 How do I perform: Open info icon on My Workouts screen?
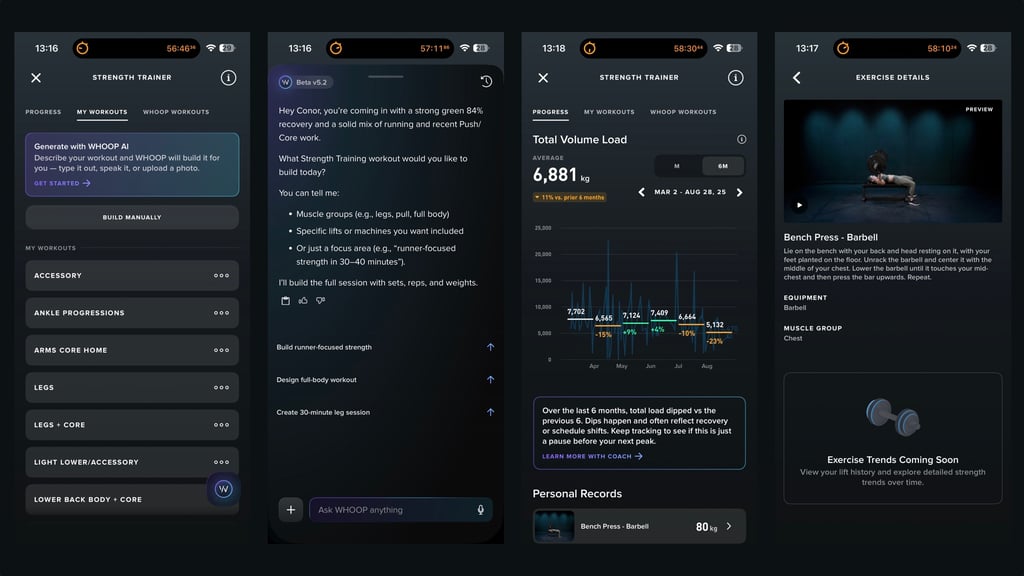(228, 78)
